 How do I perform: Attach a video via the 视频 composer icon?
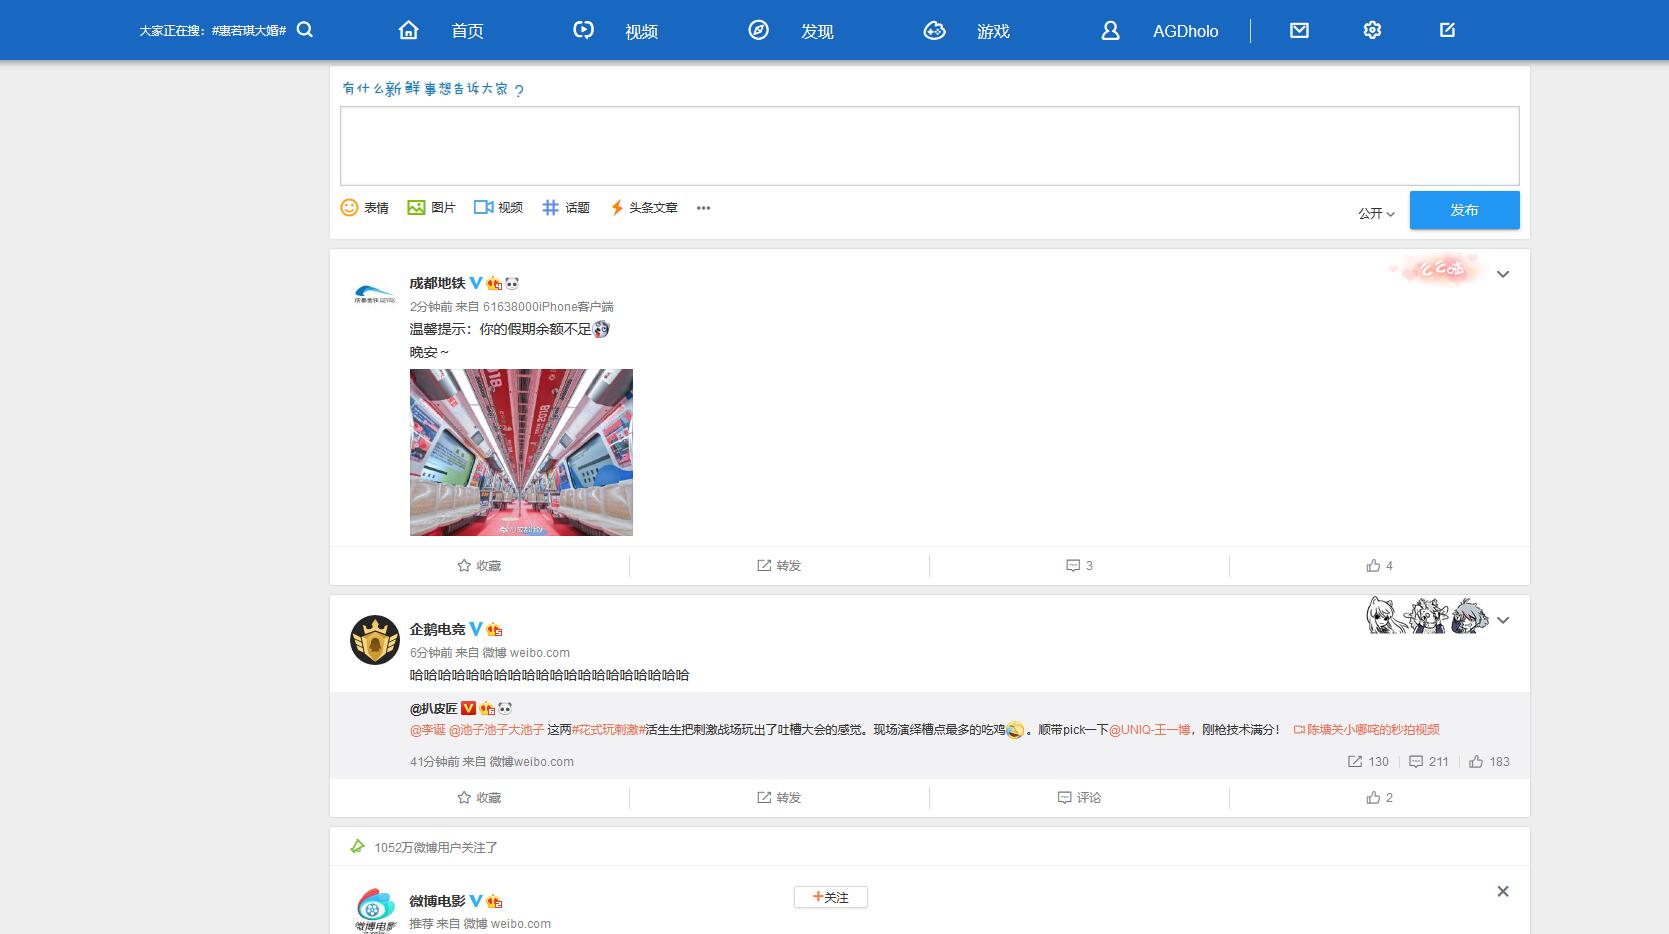point(498,208)
